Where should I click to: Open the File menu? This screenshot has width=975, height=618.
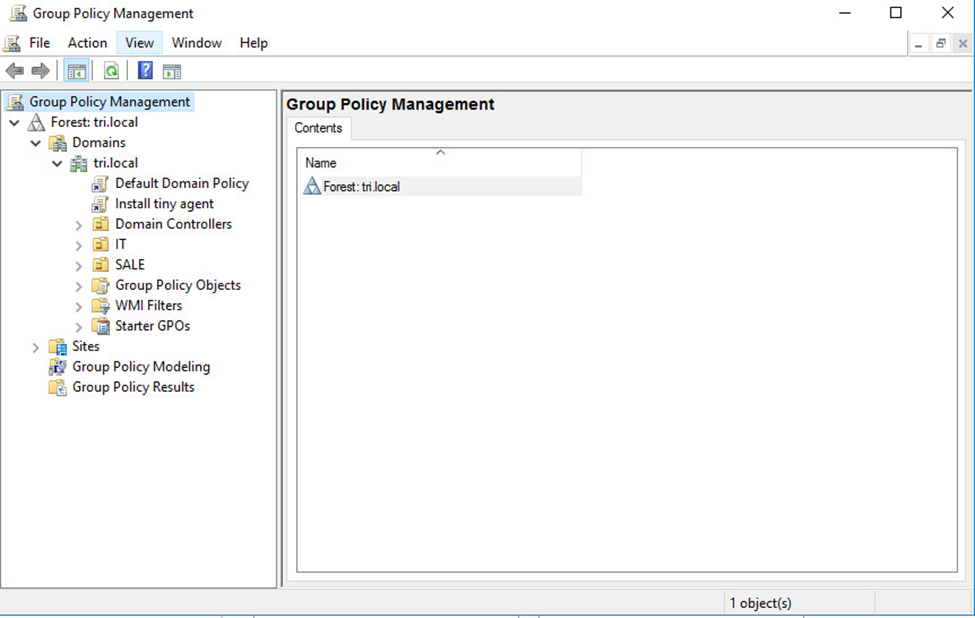tap(39, 43)
